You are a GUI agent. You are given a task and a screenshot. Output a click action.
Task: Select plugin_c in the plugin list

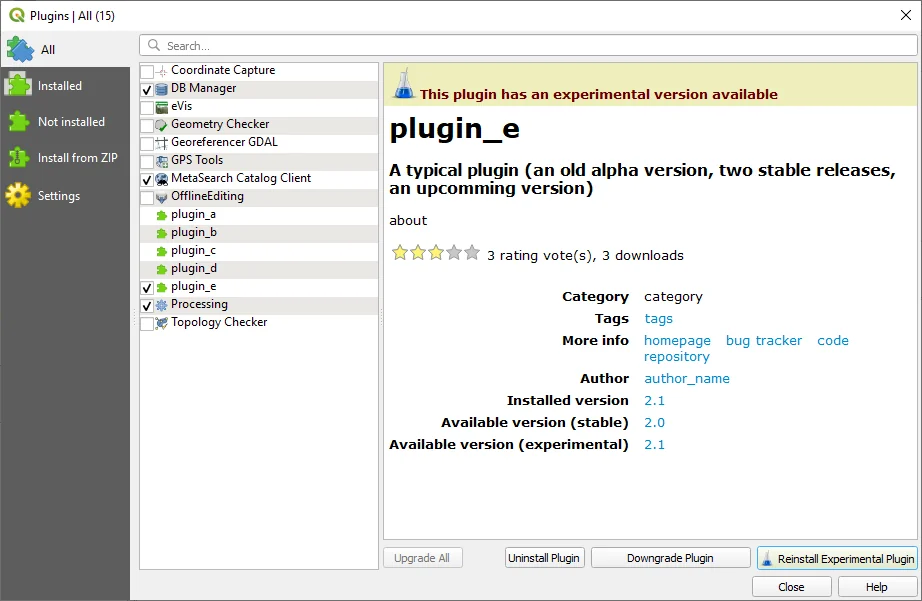click(x=193, y=251)
